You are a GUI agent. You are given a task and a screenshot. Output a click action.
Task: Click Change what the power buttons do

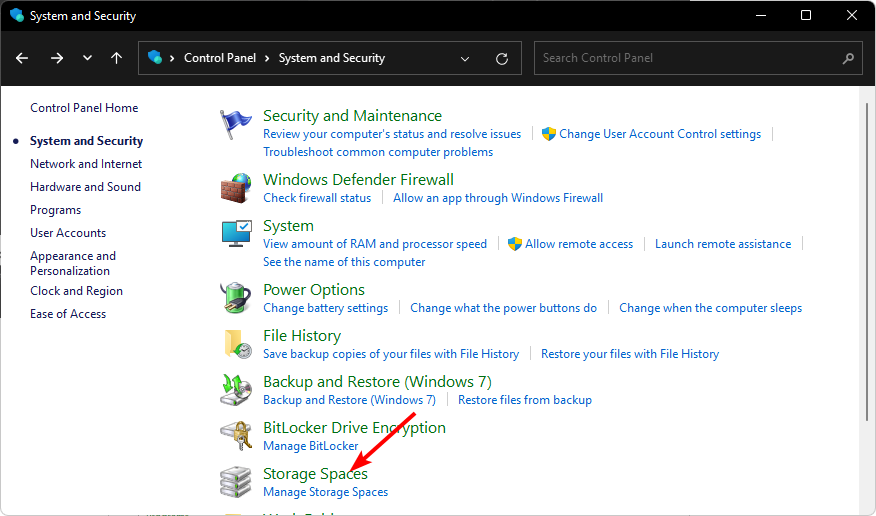[503, 308]
